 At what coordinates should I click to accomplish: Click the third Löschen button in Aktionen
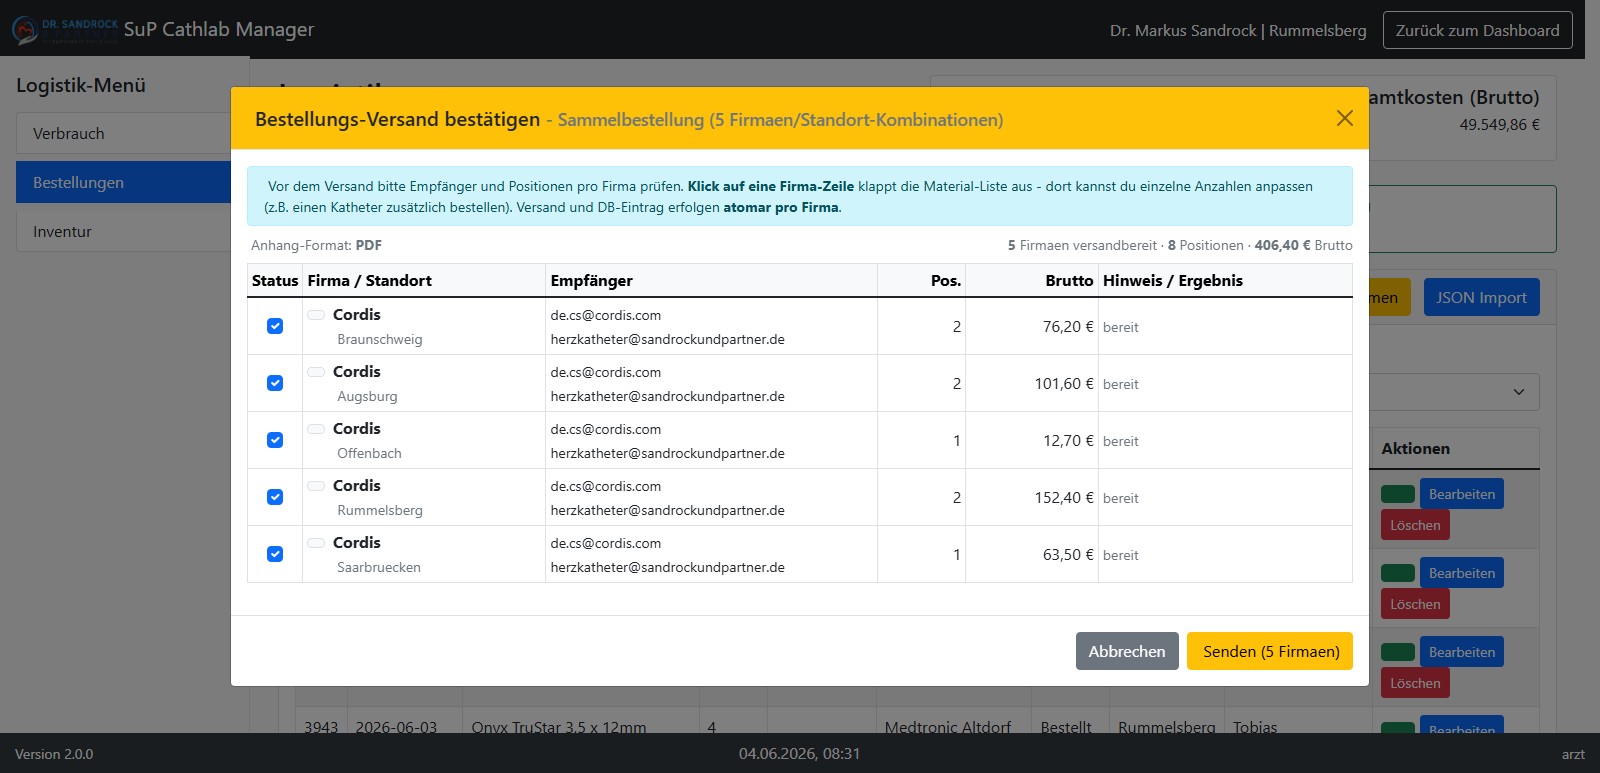point(1415,683)
